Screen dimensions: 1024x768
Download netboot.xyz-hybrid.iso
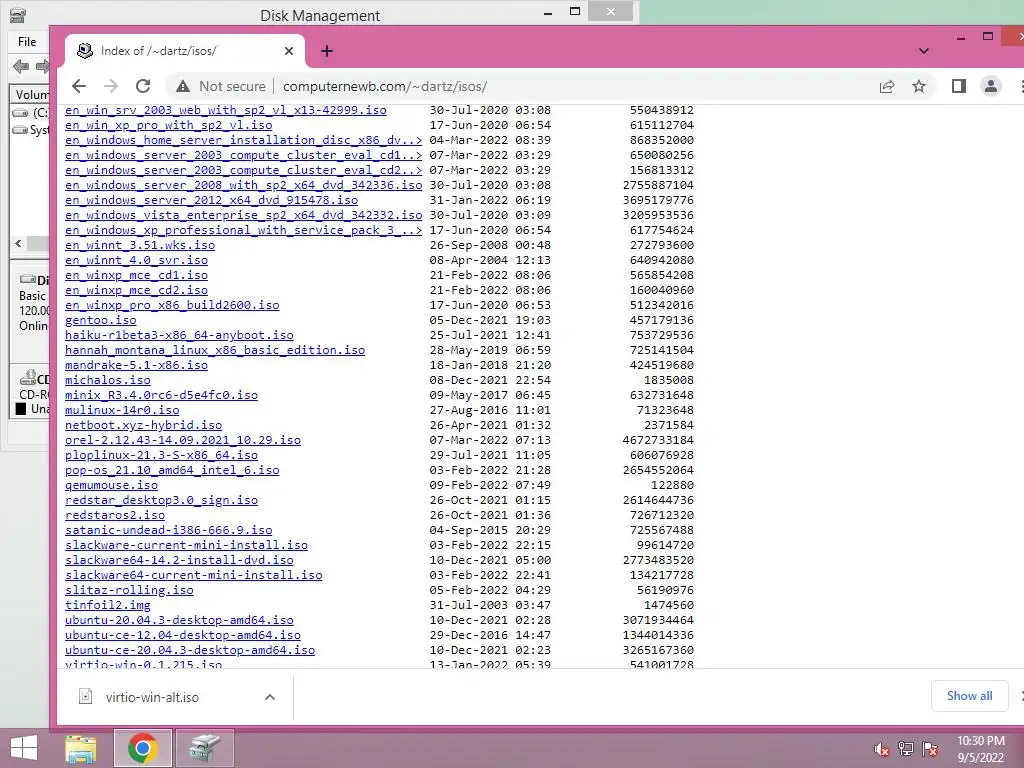[x=144, y=426]
